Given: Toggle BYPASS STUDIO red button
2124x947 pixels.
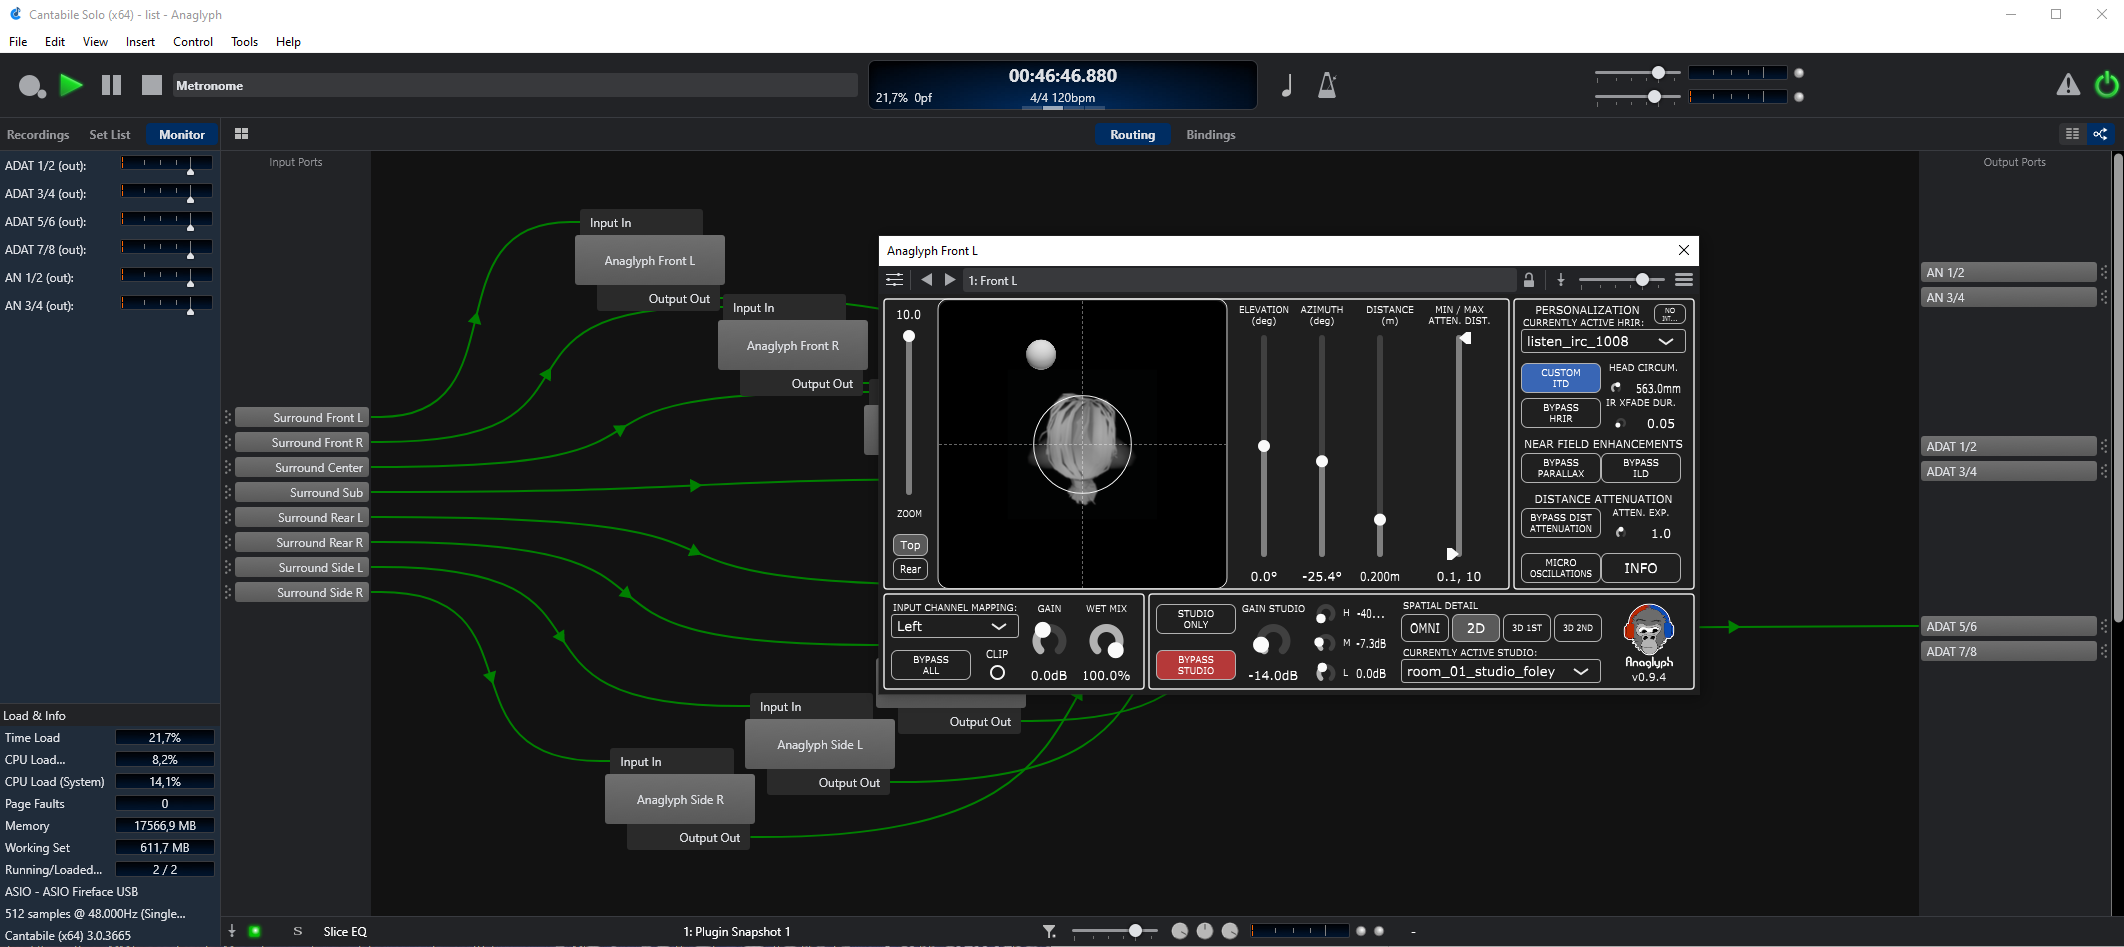Looking at the screenshot, I should 1195,665.
